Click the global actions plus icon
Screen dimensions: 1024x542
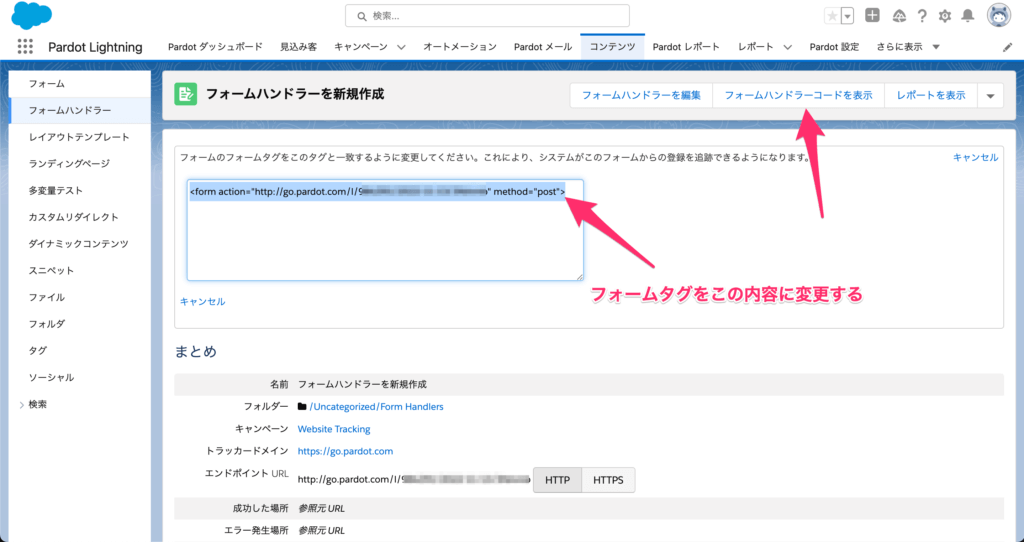[x=872, y=15]
